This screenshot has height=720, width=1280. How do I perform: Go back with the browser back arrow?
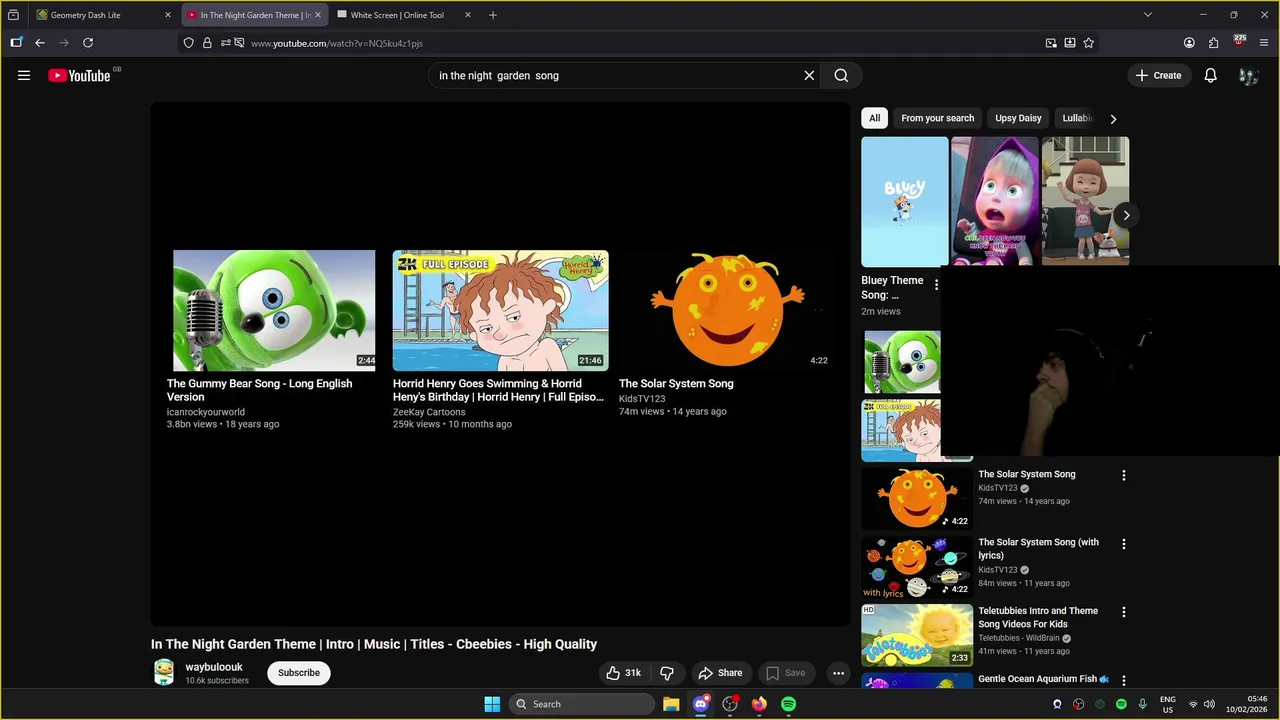(x=40, y=43)
